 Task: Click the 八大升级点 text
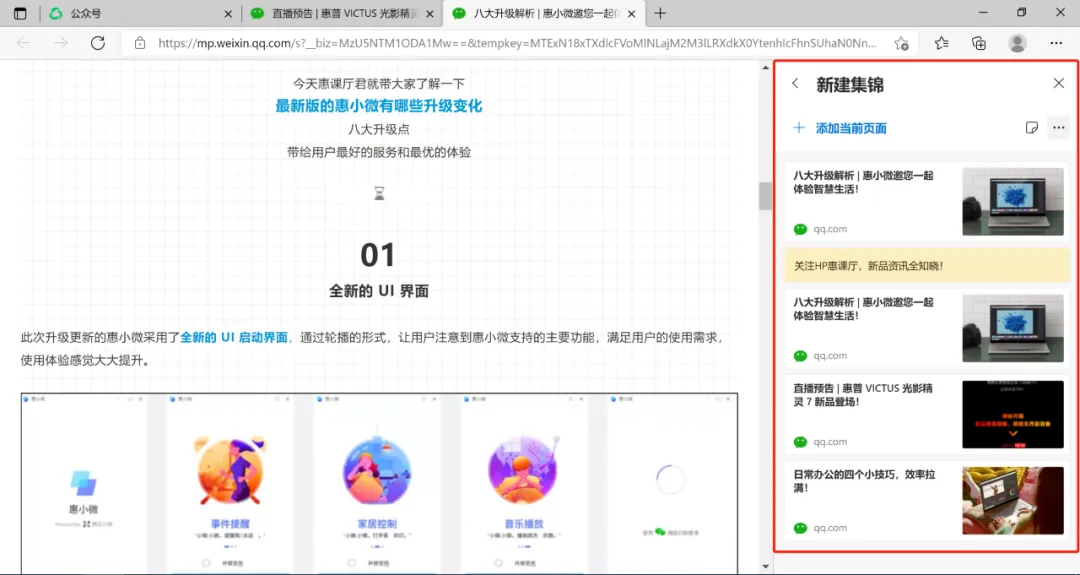point(379,129)
